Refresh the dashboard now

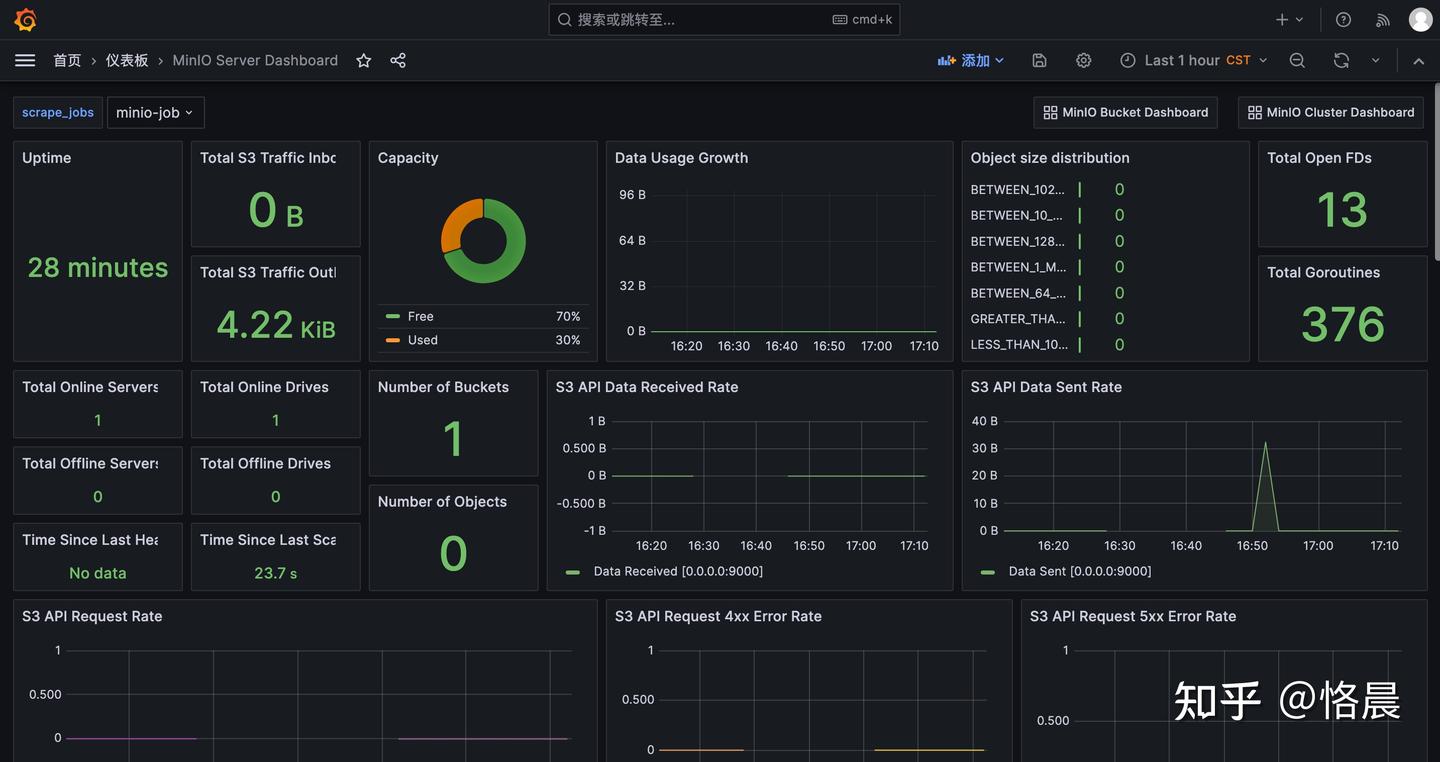1341,61
